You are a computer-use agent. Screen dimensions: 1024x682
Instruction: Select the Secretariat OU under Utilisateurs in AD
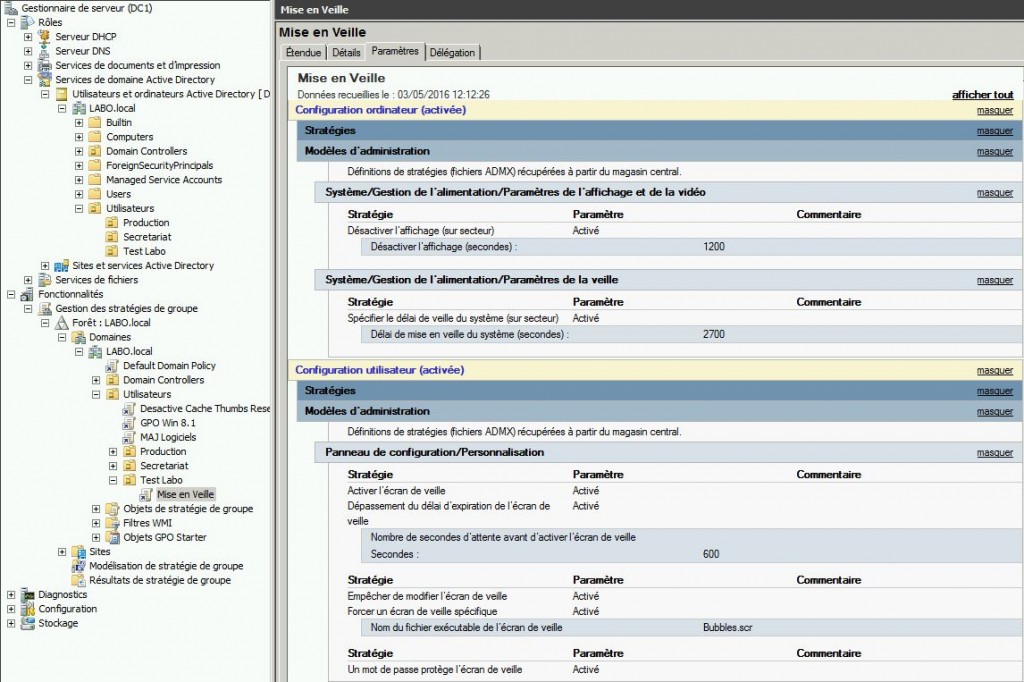coord(148,237)
